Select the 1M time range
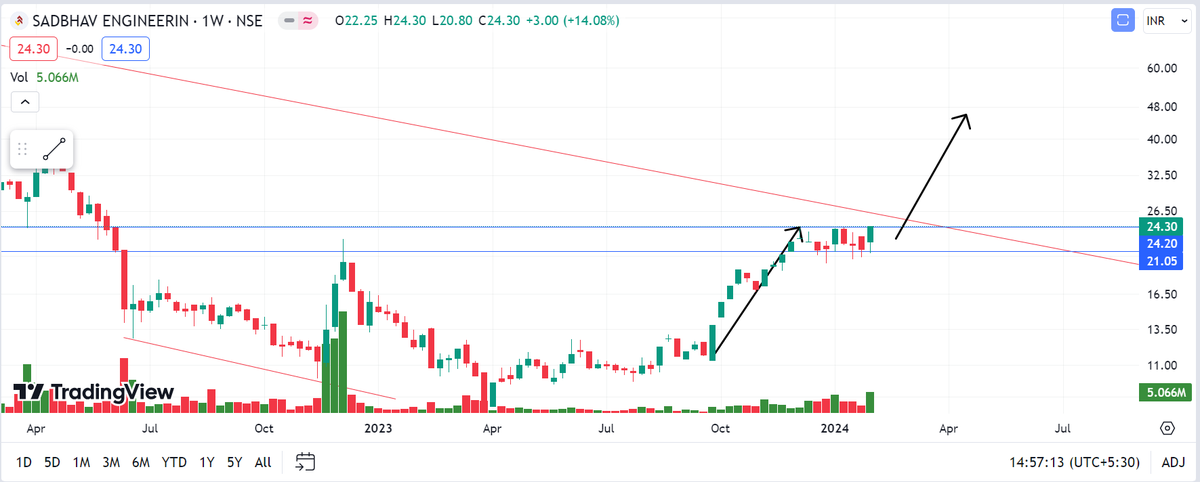 [x=82, y=462]
